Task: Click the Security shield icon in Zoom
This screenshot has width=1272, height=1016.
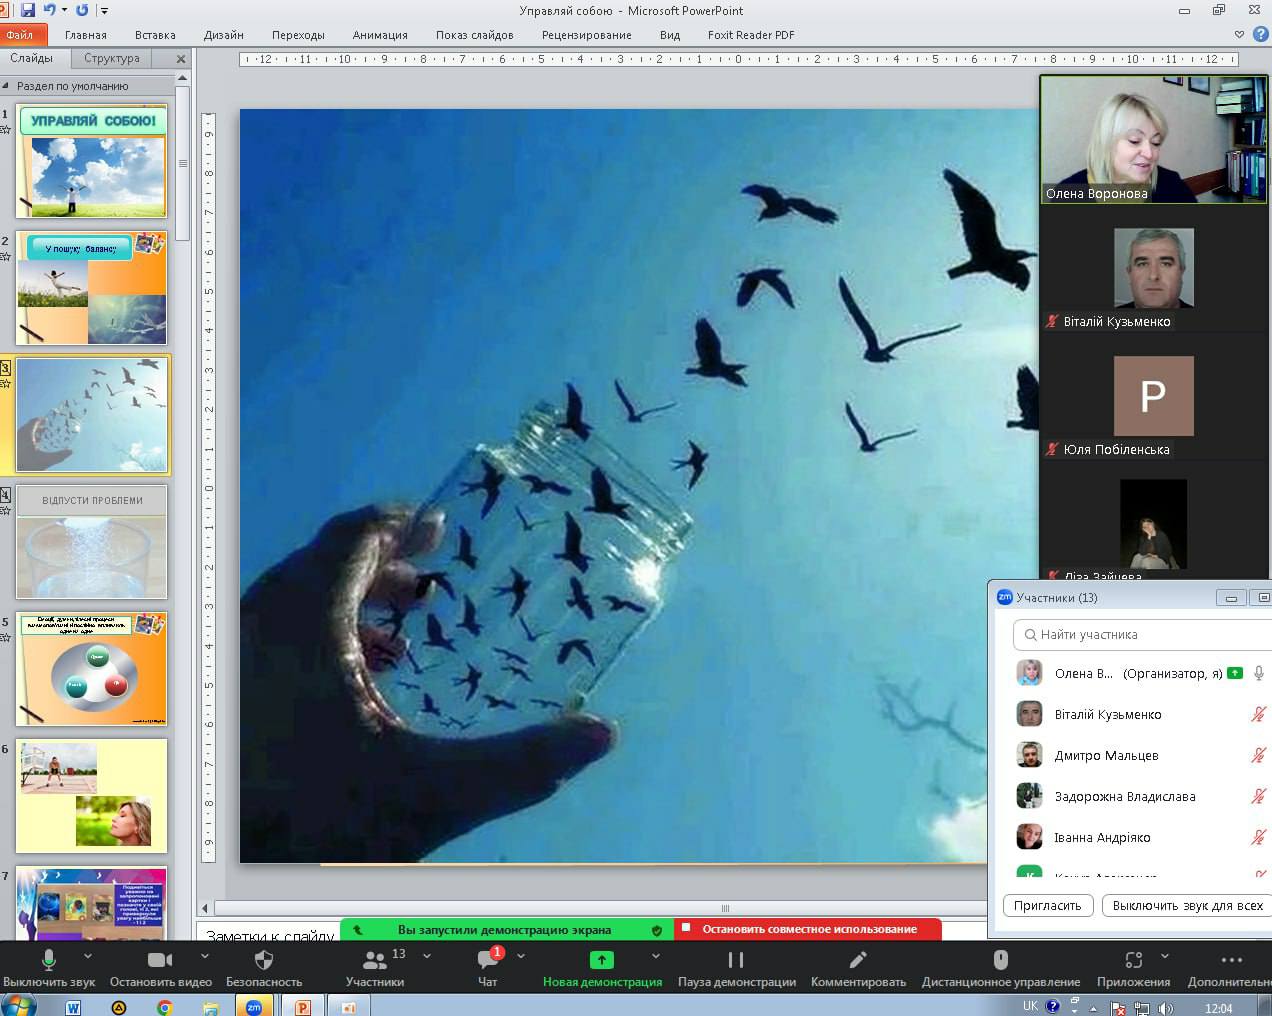Action: 264,961
